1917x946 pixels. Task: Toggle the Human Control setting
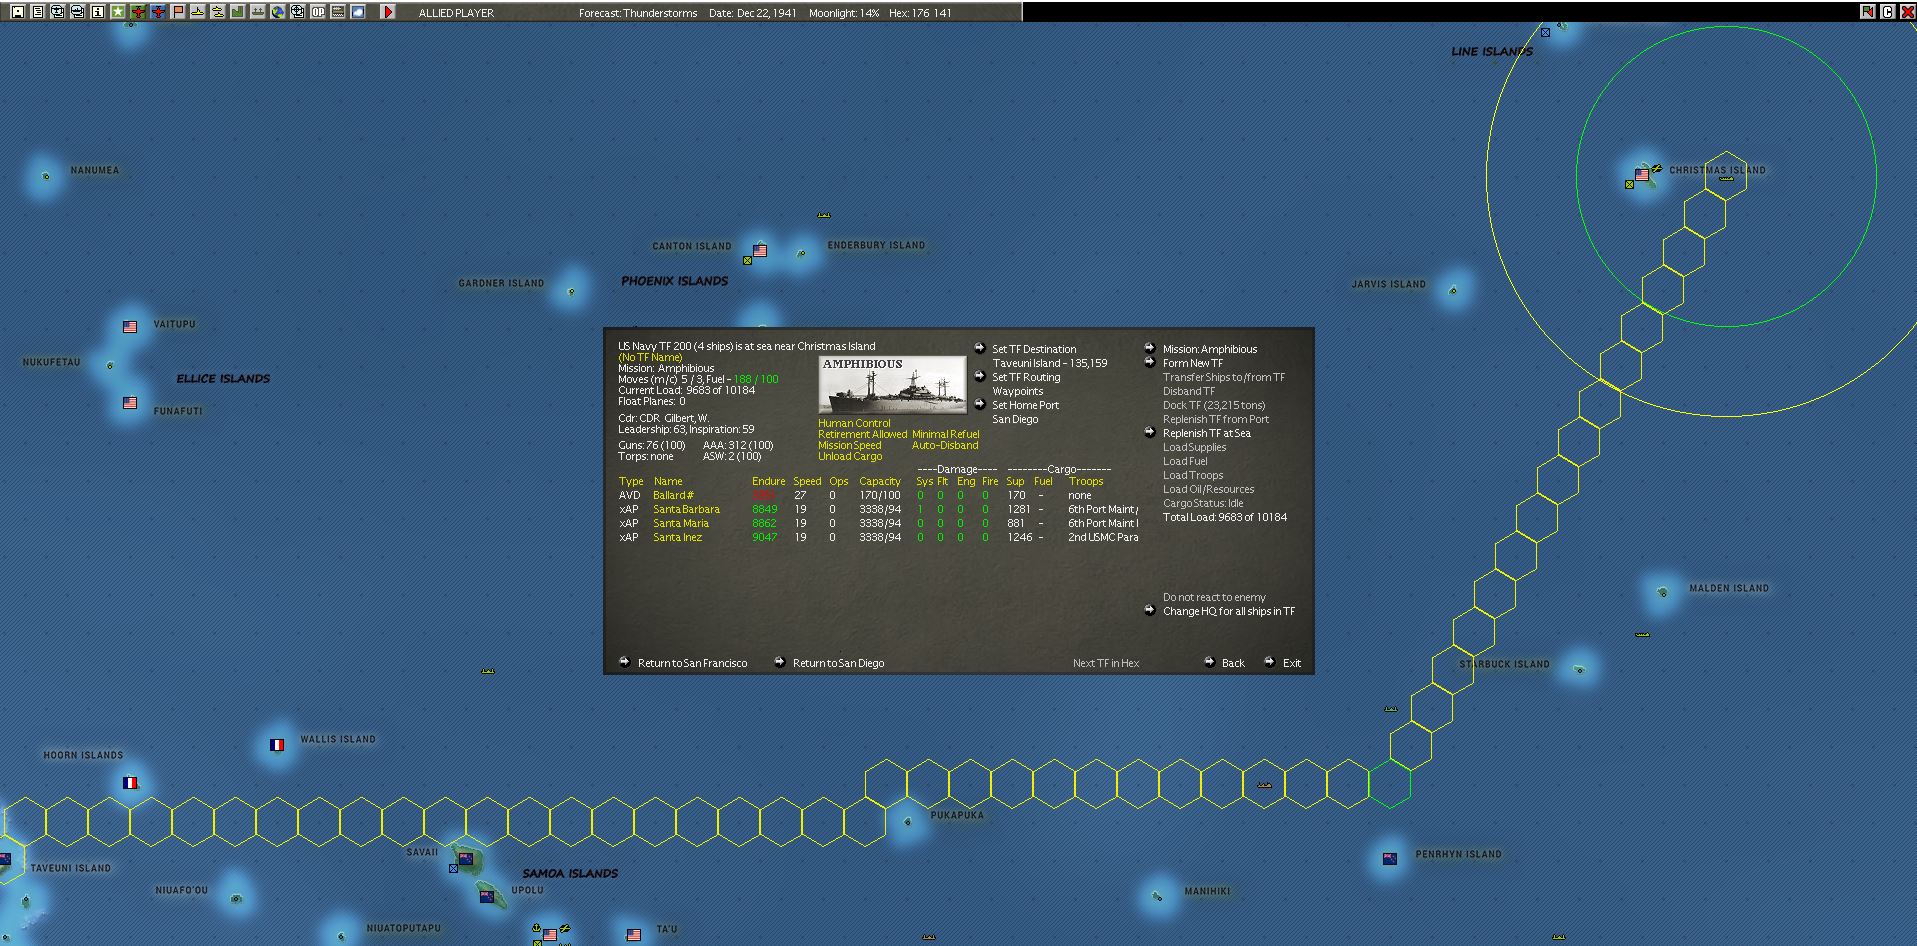point(854,423)
